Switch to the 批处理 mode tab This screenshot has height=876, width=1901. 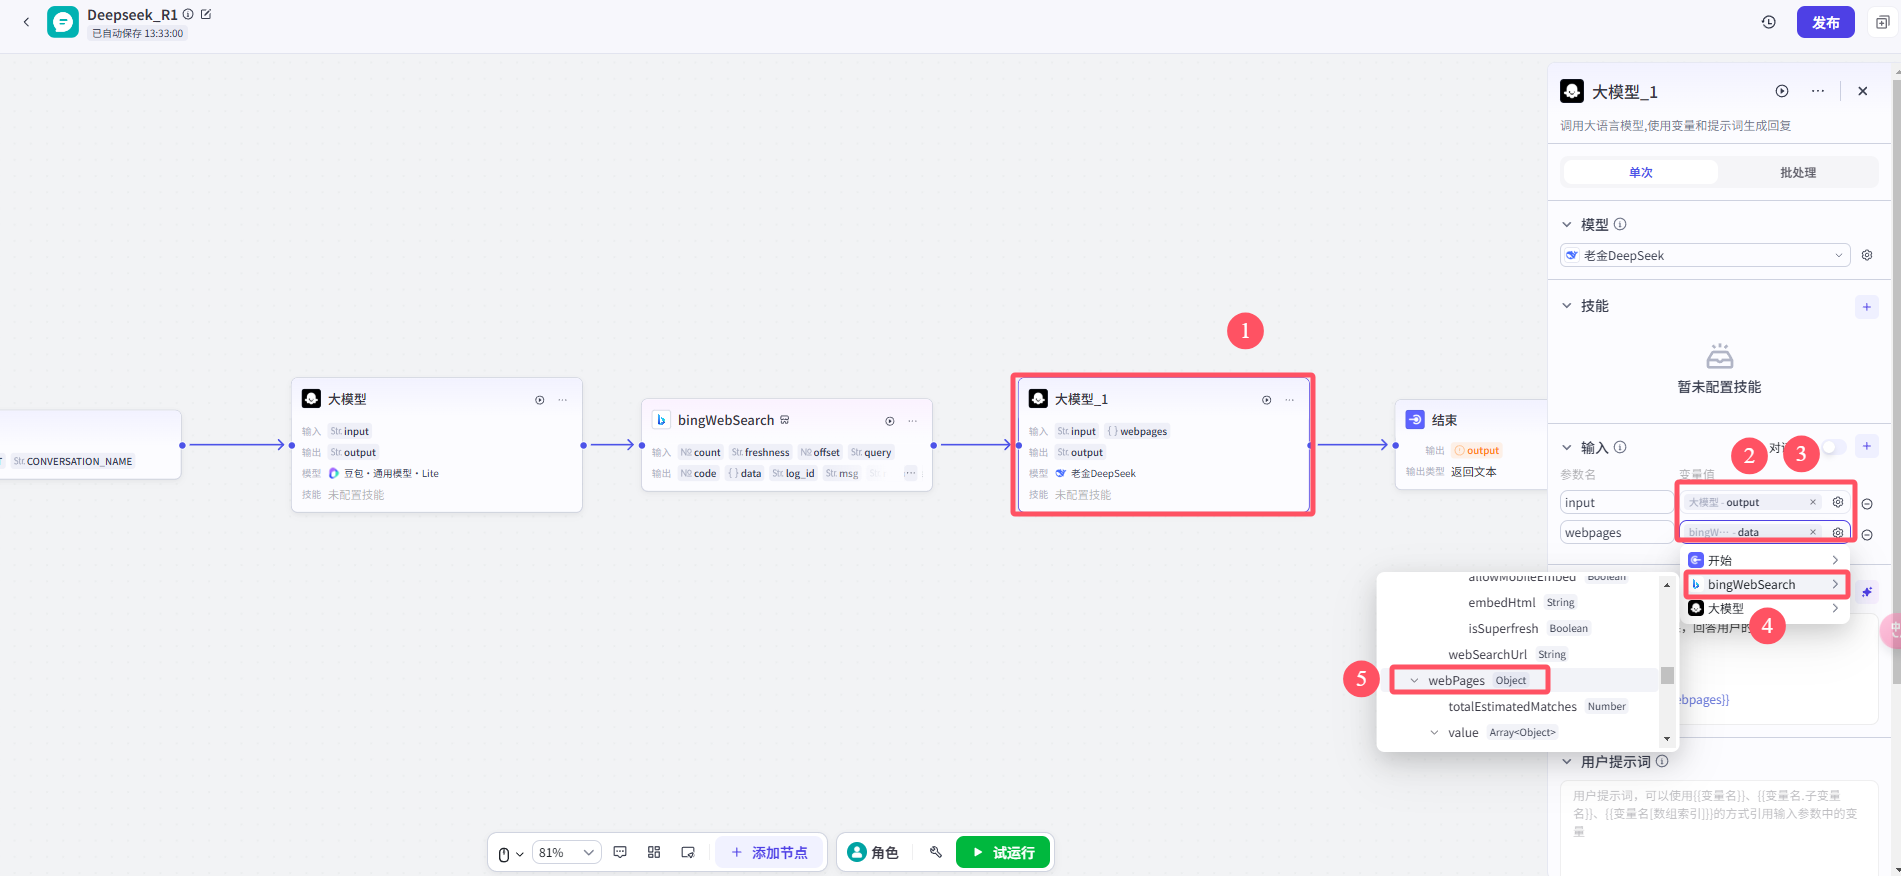click(1797, 172)
